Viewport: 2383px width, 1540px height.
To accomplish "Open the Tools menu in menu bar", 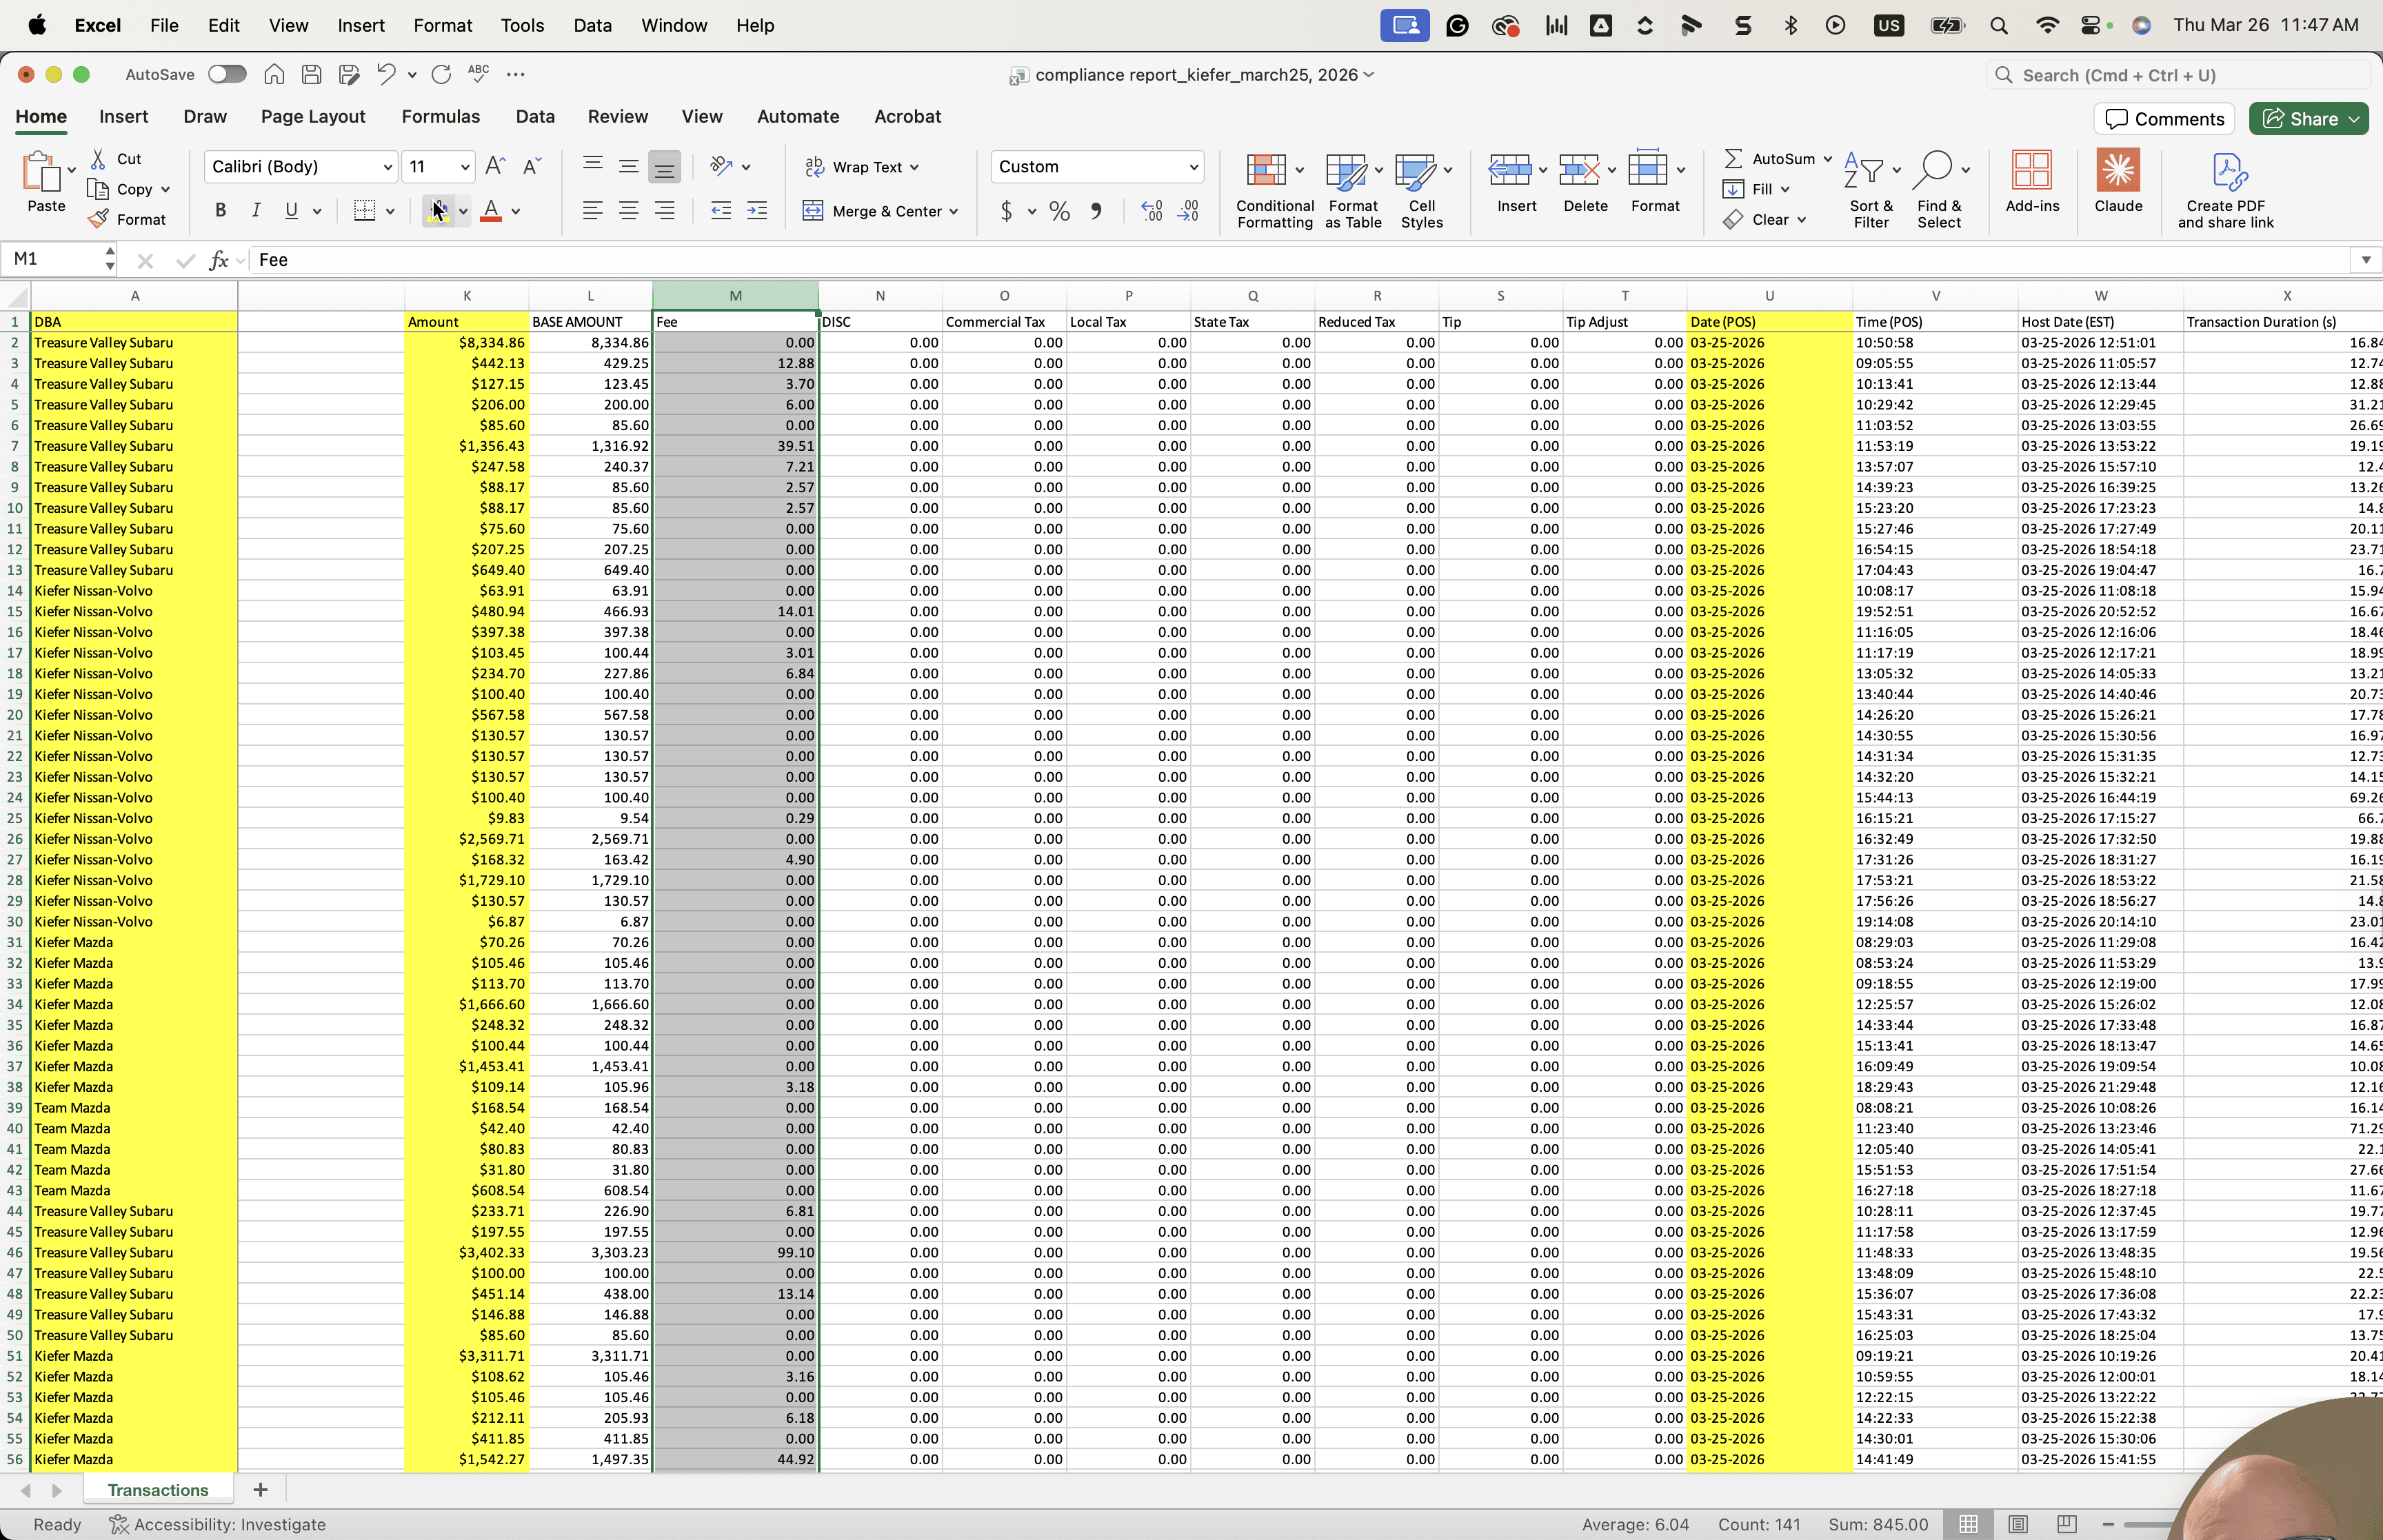I will click(522, 25).
